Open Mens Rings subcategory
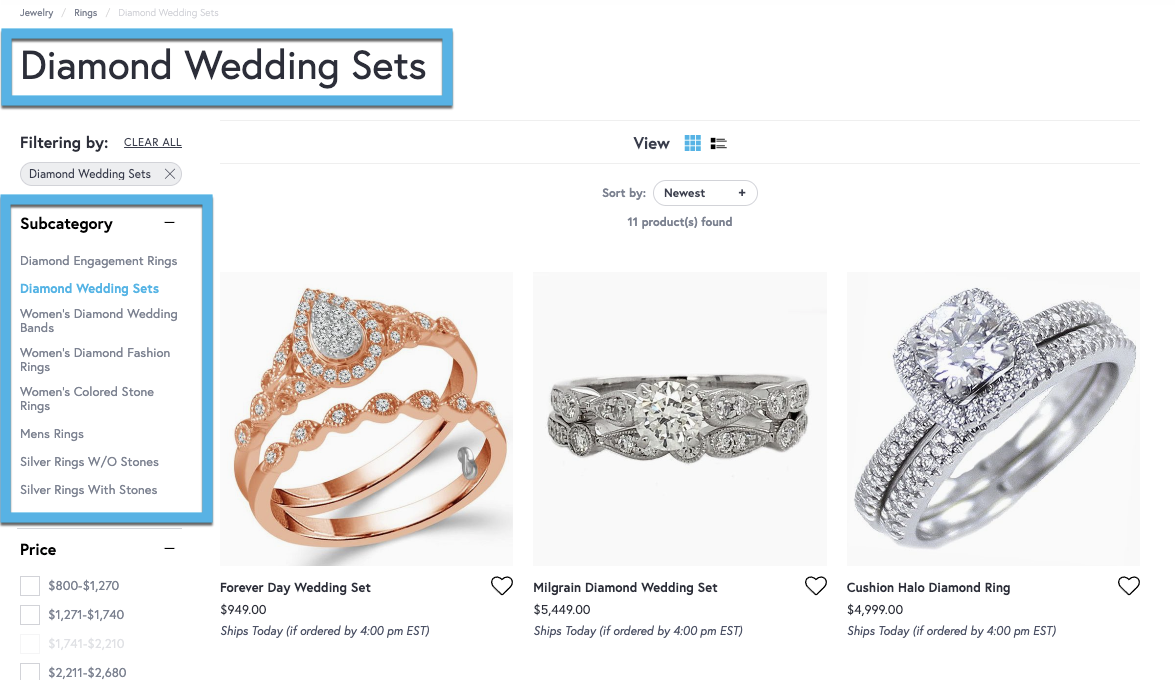1175x680 pixels. click(52, 434)
